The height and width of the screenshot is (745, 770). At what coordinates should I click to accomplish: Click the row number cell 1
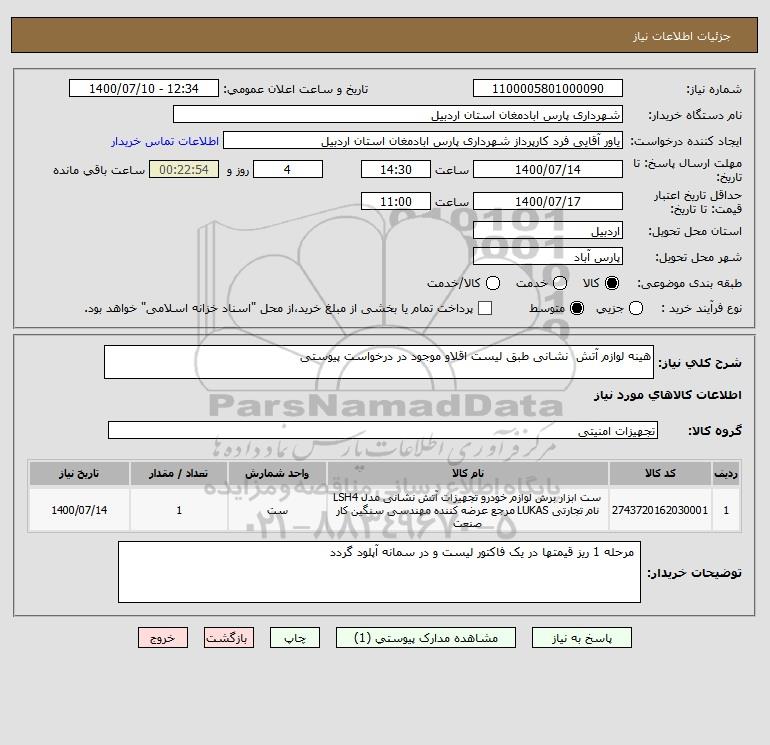point(726,510)
